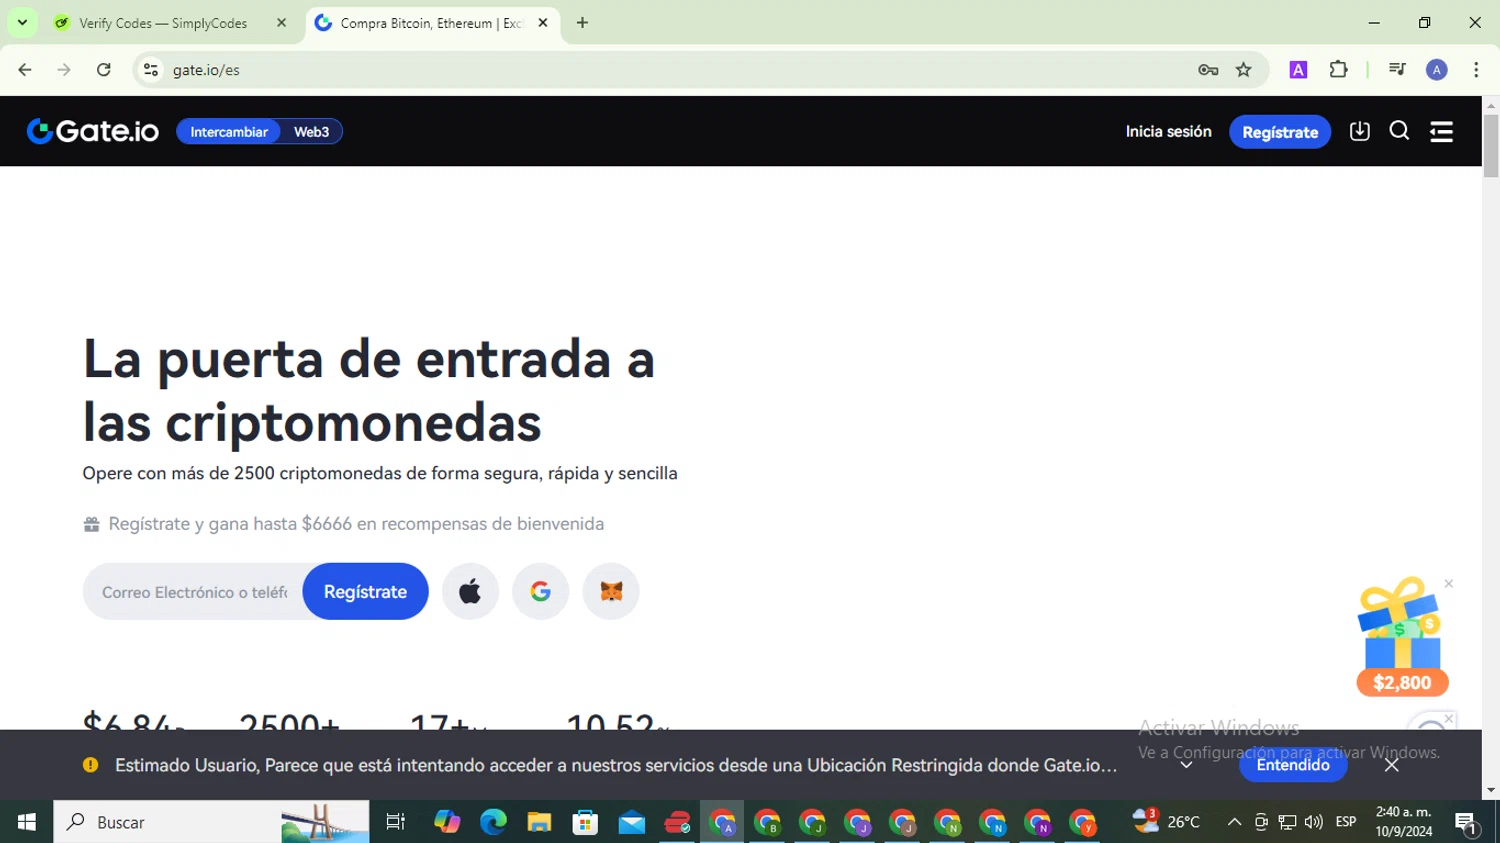
Task: Open the Windows Start menu
Action: 27,822
